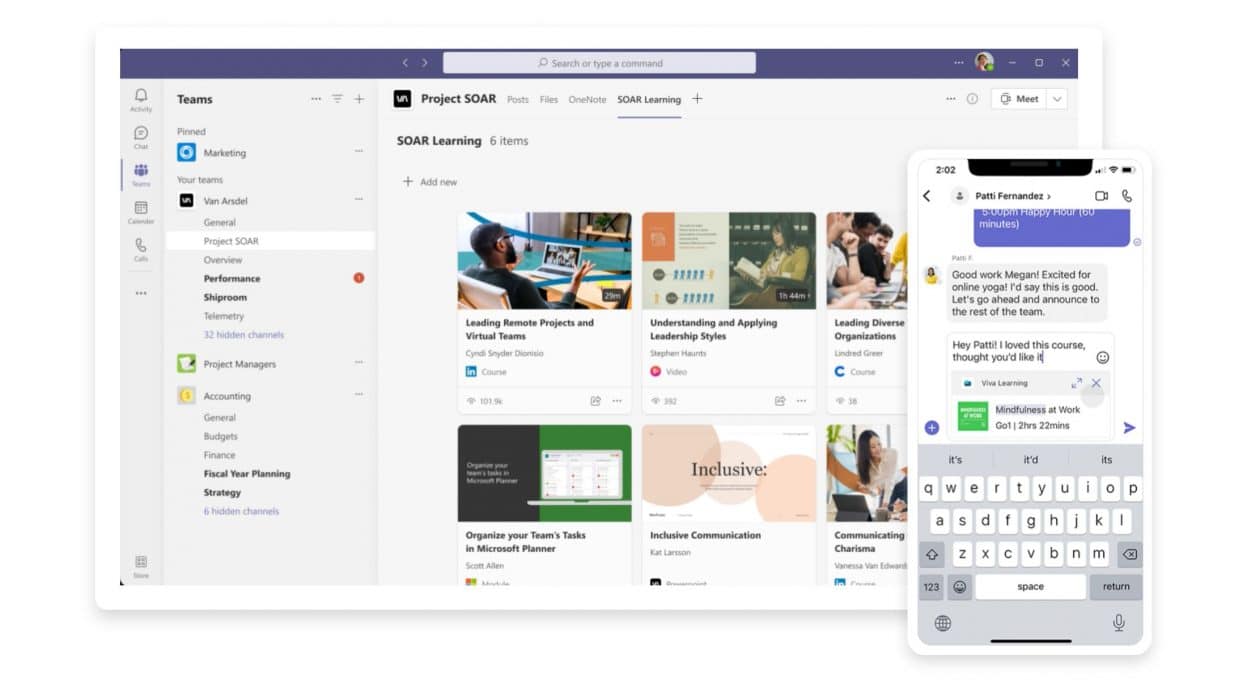Viewport: 1247px width, 680px height.
Task: Click Add new in SOAR Learning
Action: point(430,182)
